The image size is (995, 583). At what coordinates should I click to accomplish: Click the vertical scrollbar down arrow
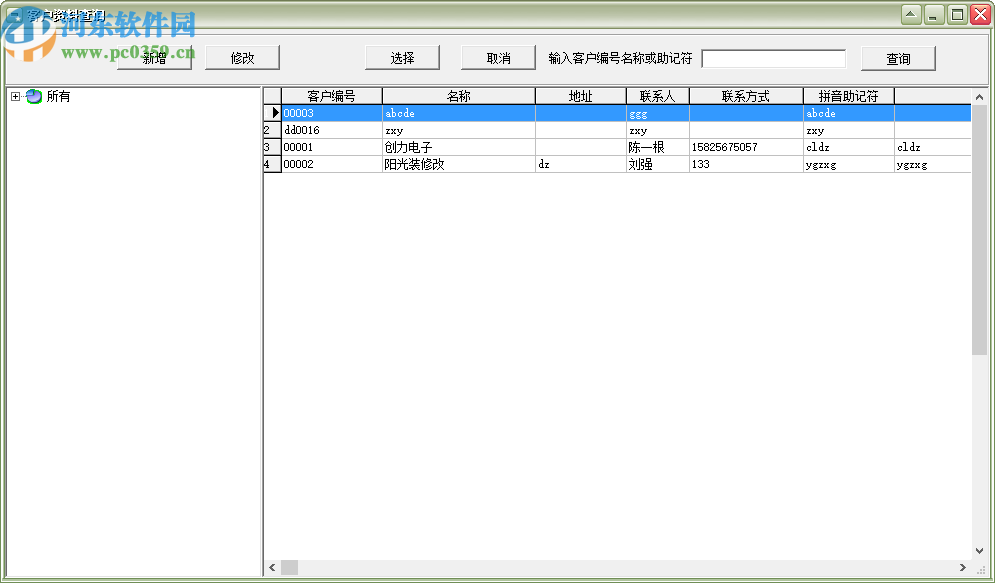pos(979,551)
